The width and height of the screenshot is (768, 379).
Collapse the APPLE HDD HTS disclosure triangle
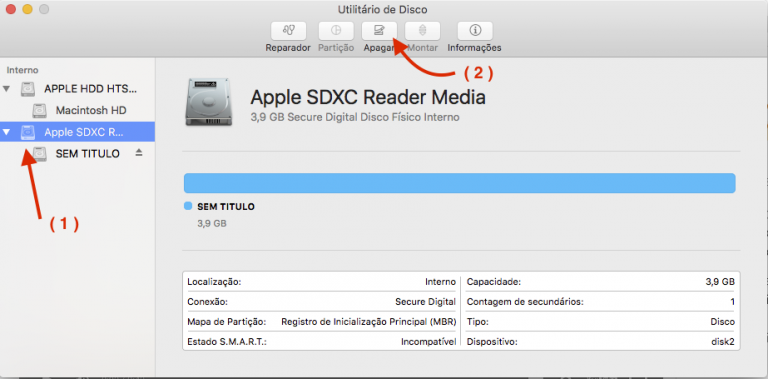click(6, 89)
